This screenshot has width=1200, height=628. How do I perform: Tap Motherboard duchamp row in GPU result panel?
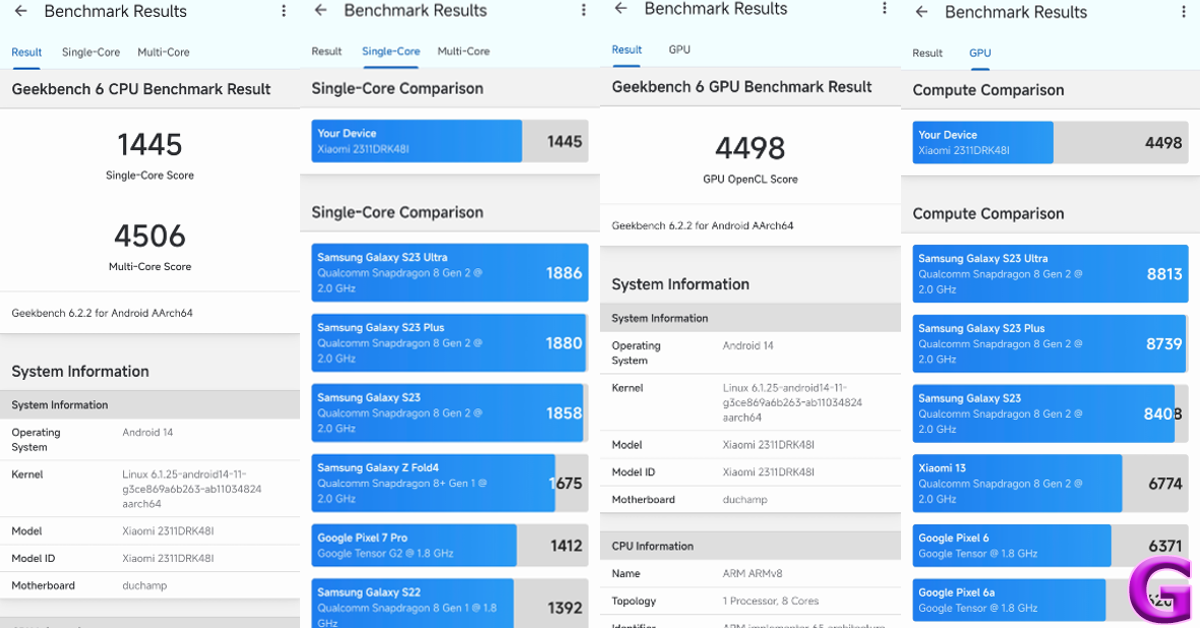(750, 500)
